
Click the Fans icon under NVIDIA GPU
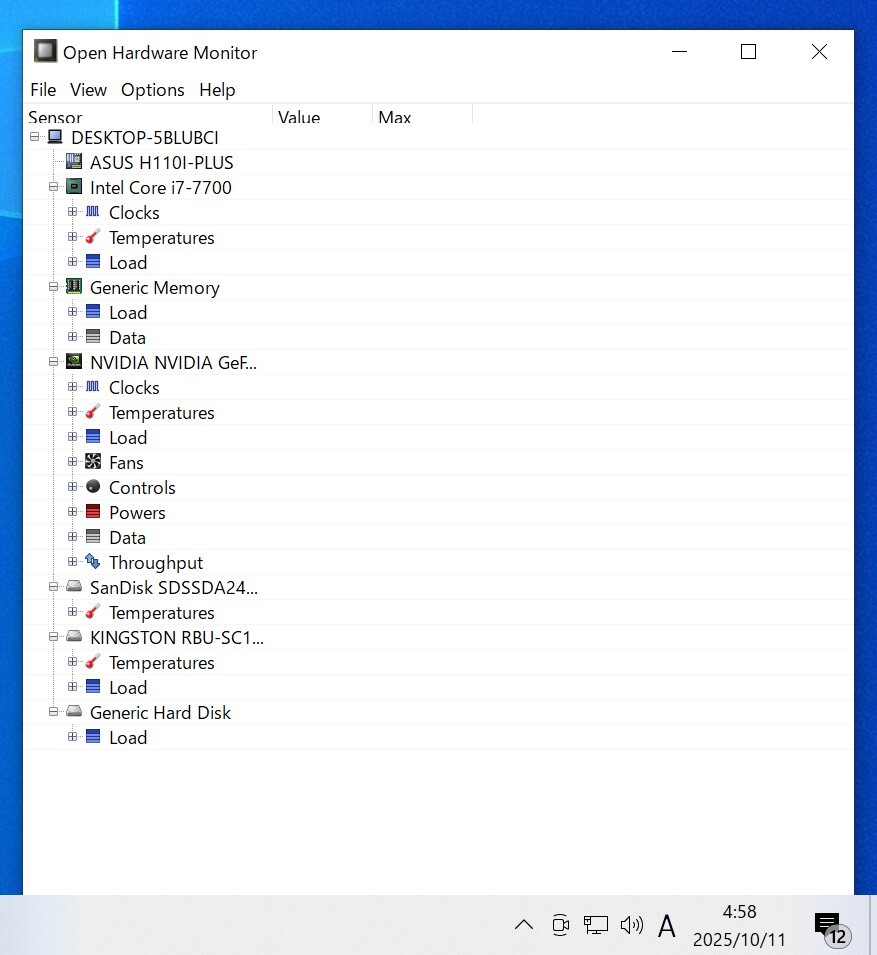pos(93,461)
